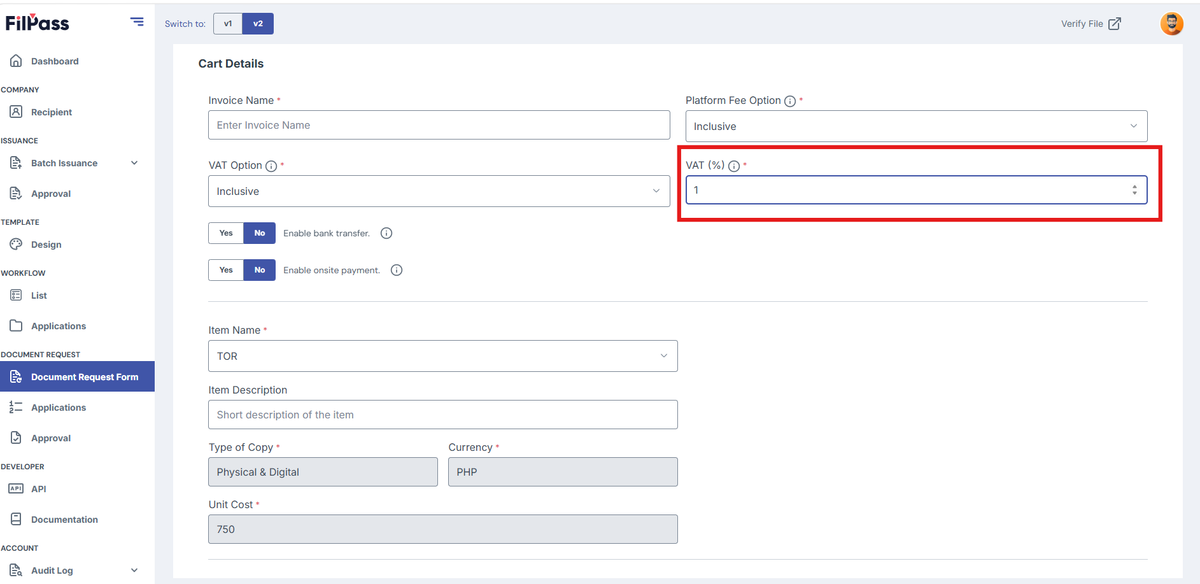This screenshot has height=584, width=1200.
Task: Click the Batch Issuance document icon
Action: pos(15,163)
